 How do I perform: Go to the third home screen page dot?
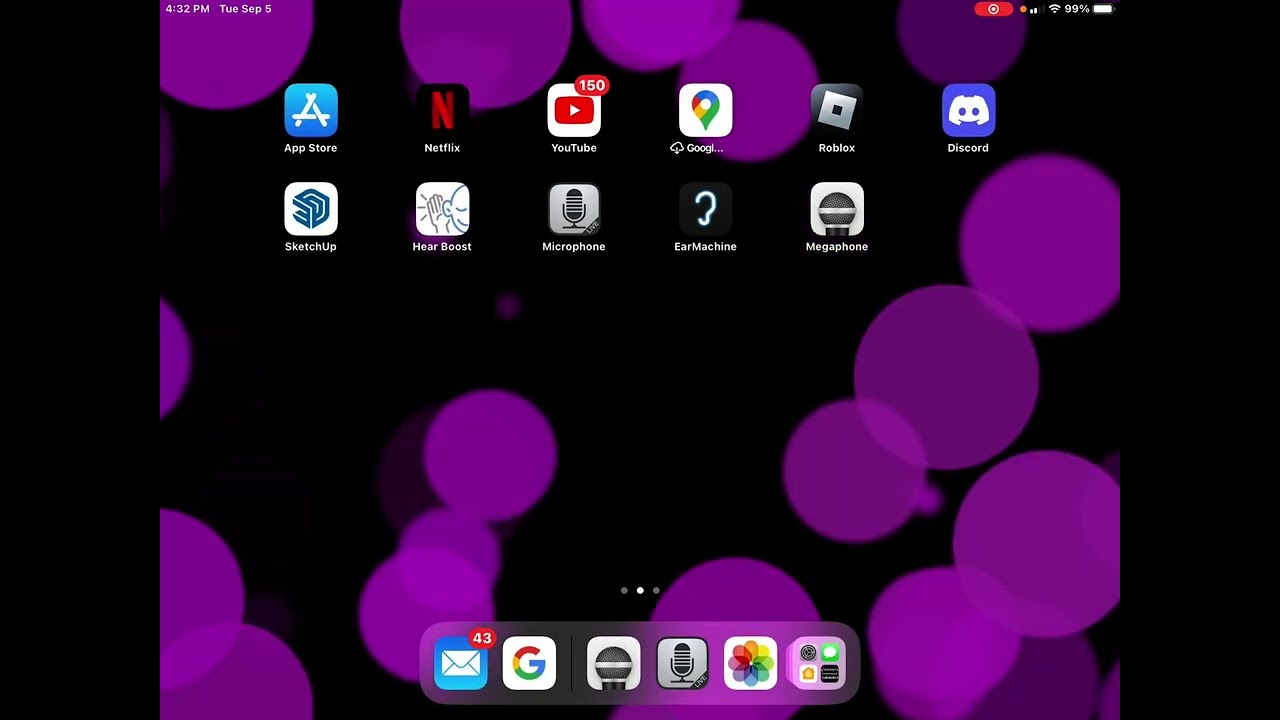point(656,590)
